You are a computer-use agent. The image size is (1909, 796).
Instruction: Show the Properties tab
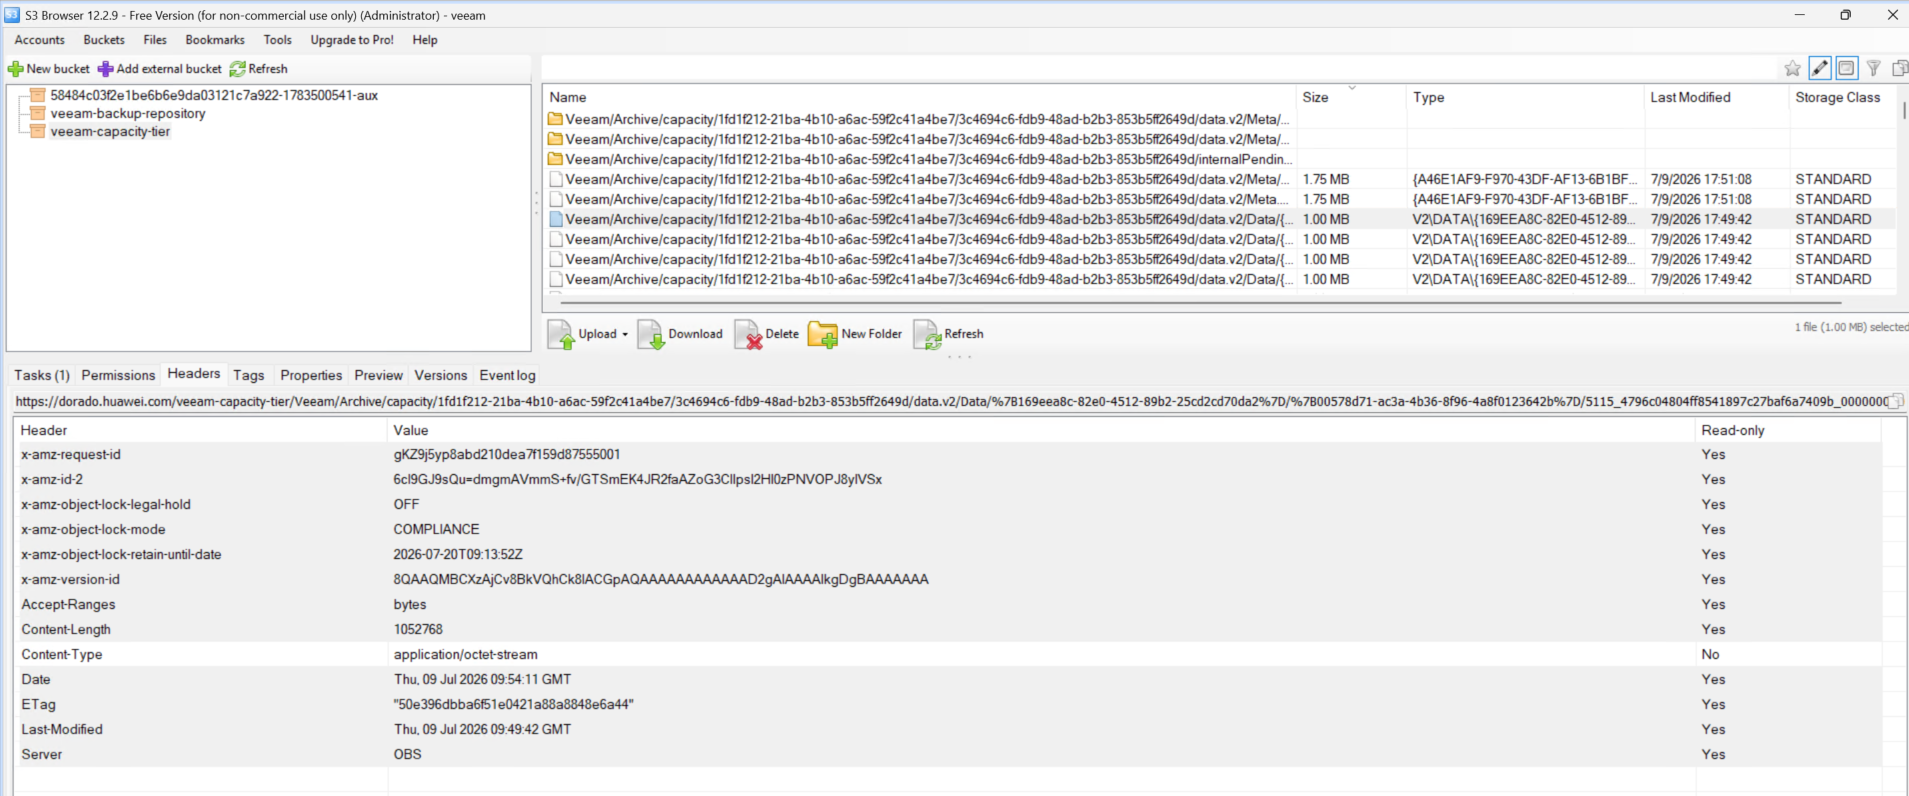311,375
